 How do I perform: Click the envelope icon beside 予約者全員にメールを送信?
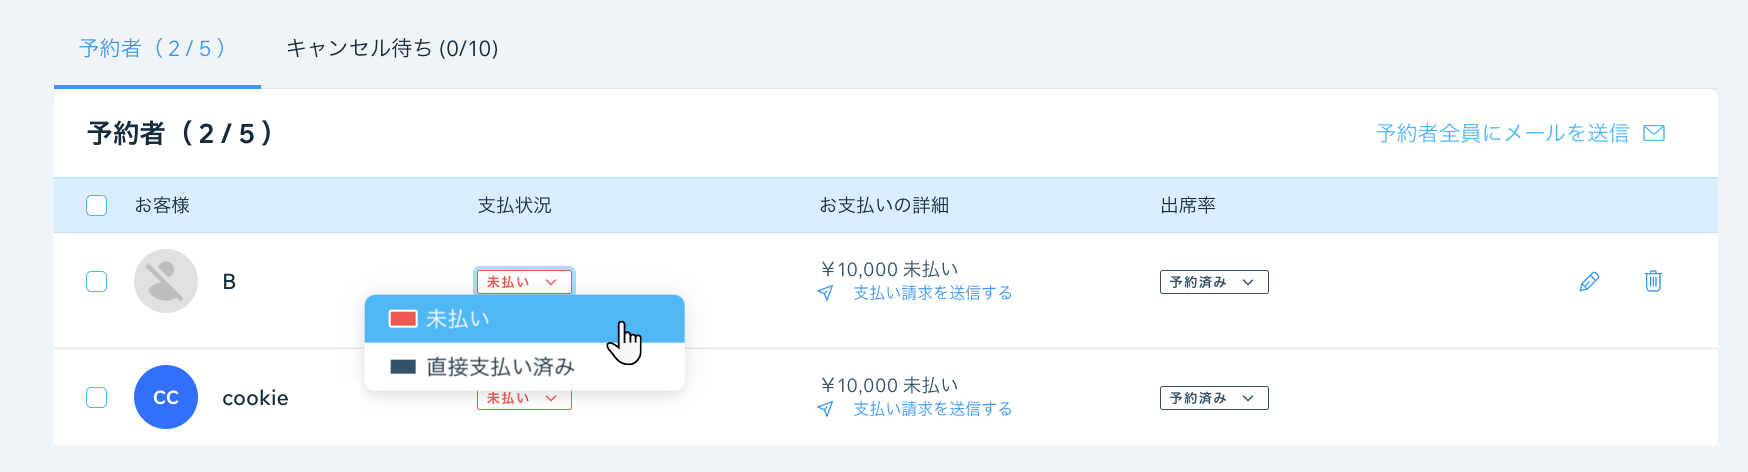[x=1655, y=133]
